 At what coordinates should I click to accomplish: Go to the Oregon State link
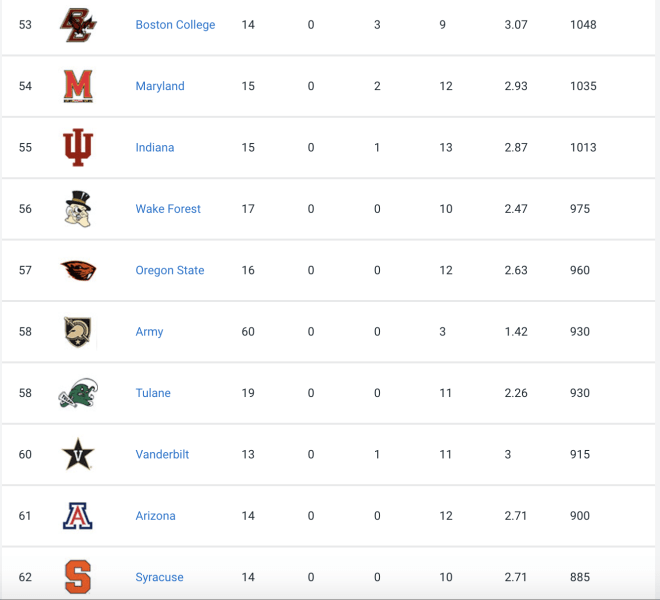pyautogui.click(x=170, y=270)
